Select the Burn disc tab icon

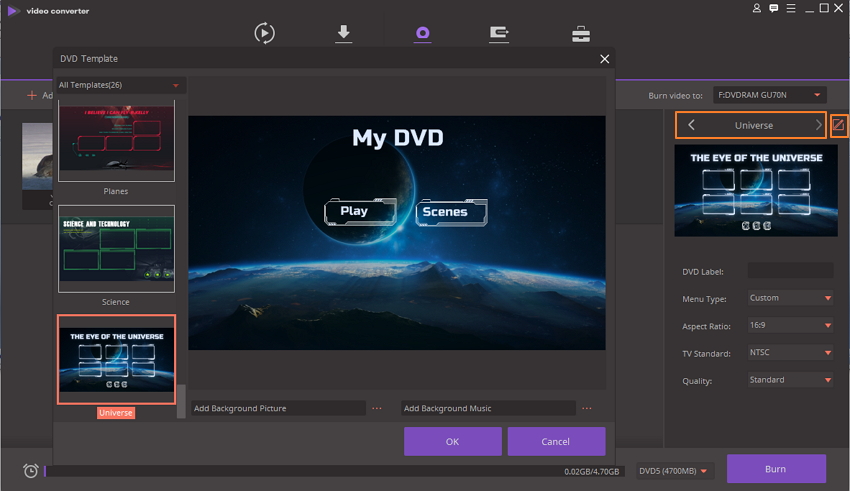[422, 33]
